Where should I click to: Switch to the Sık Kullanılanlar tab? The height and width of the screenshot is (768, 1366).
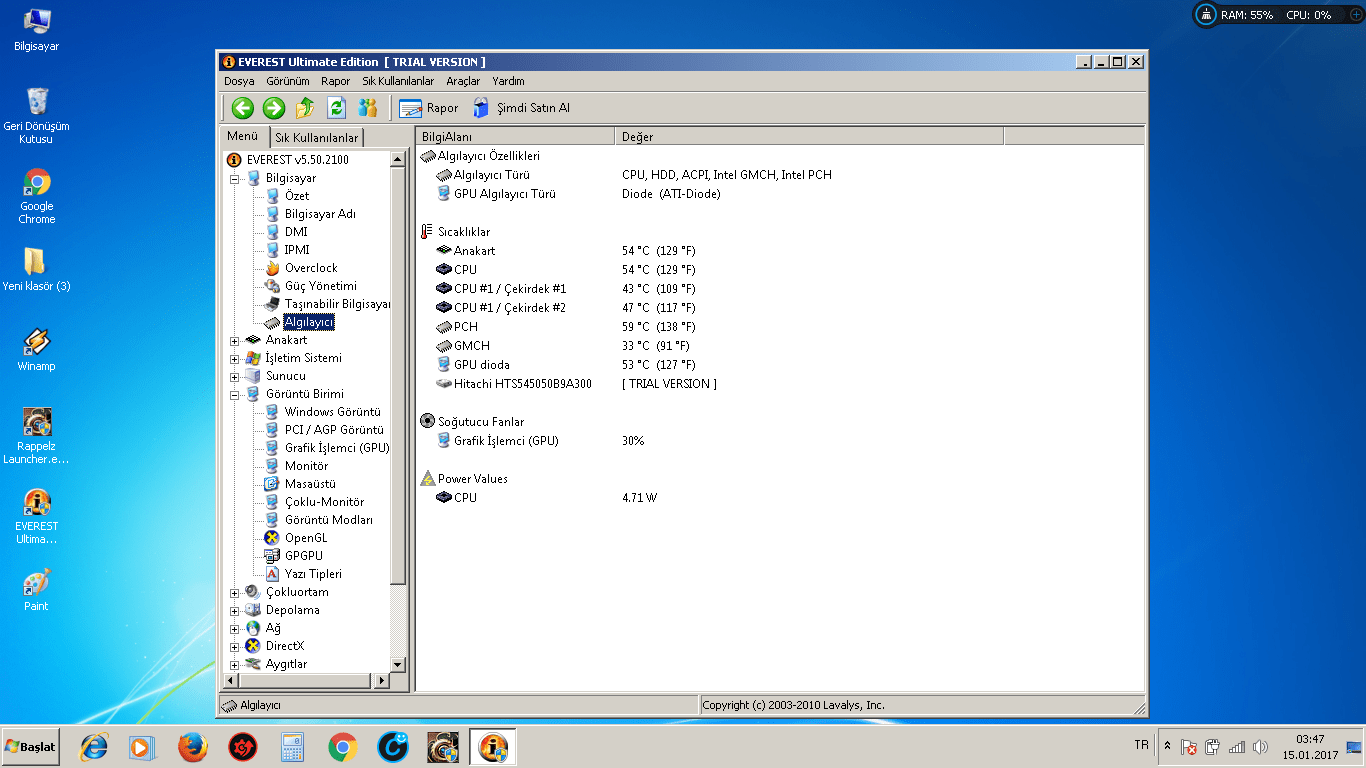point(316,138)
